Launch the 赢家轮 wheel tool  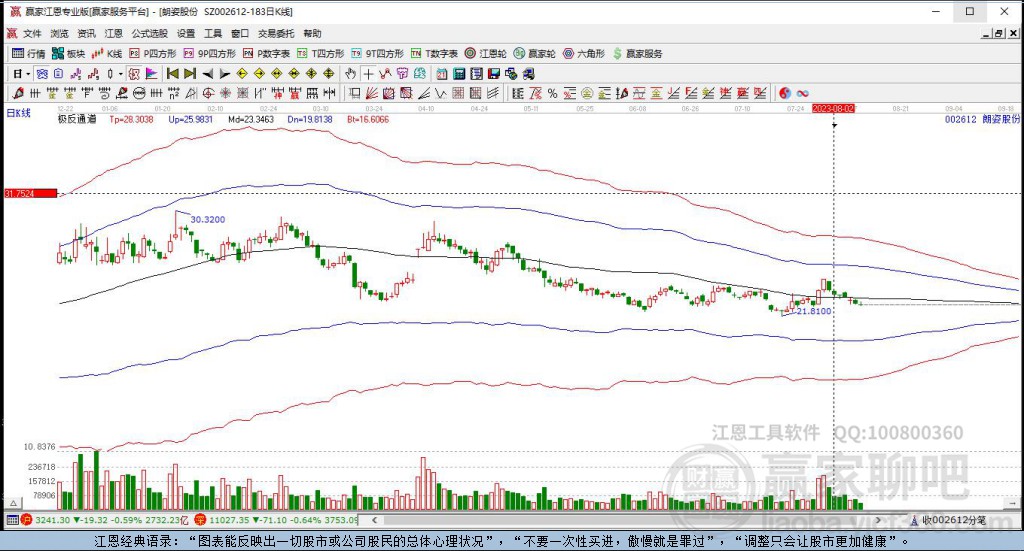534,54
